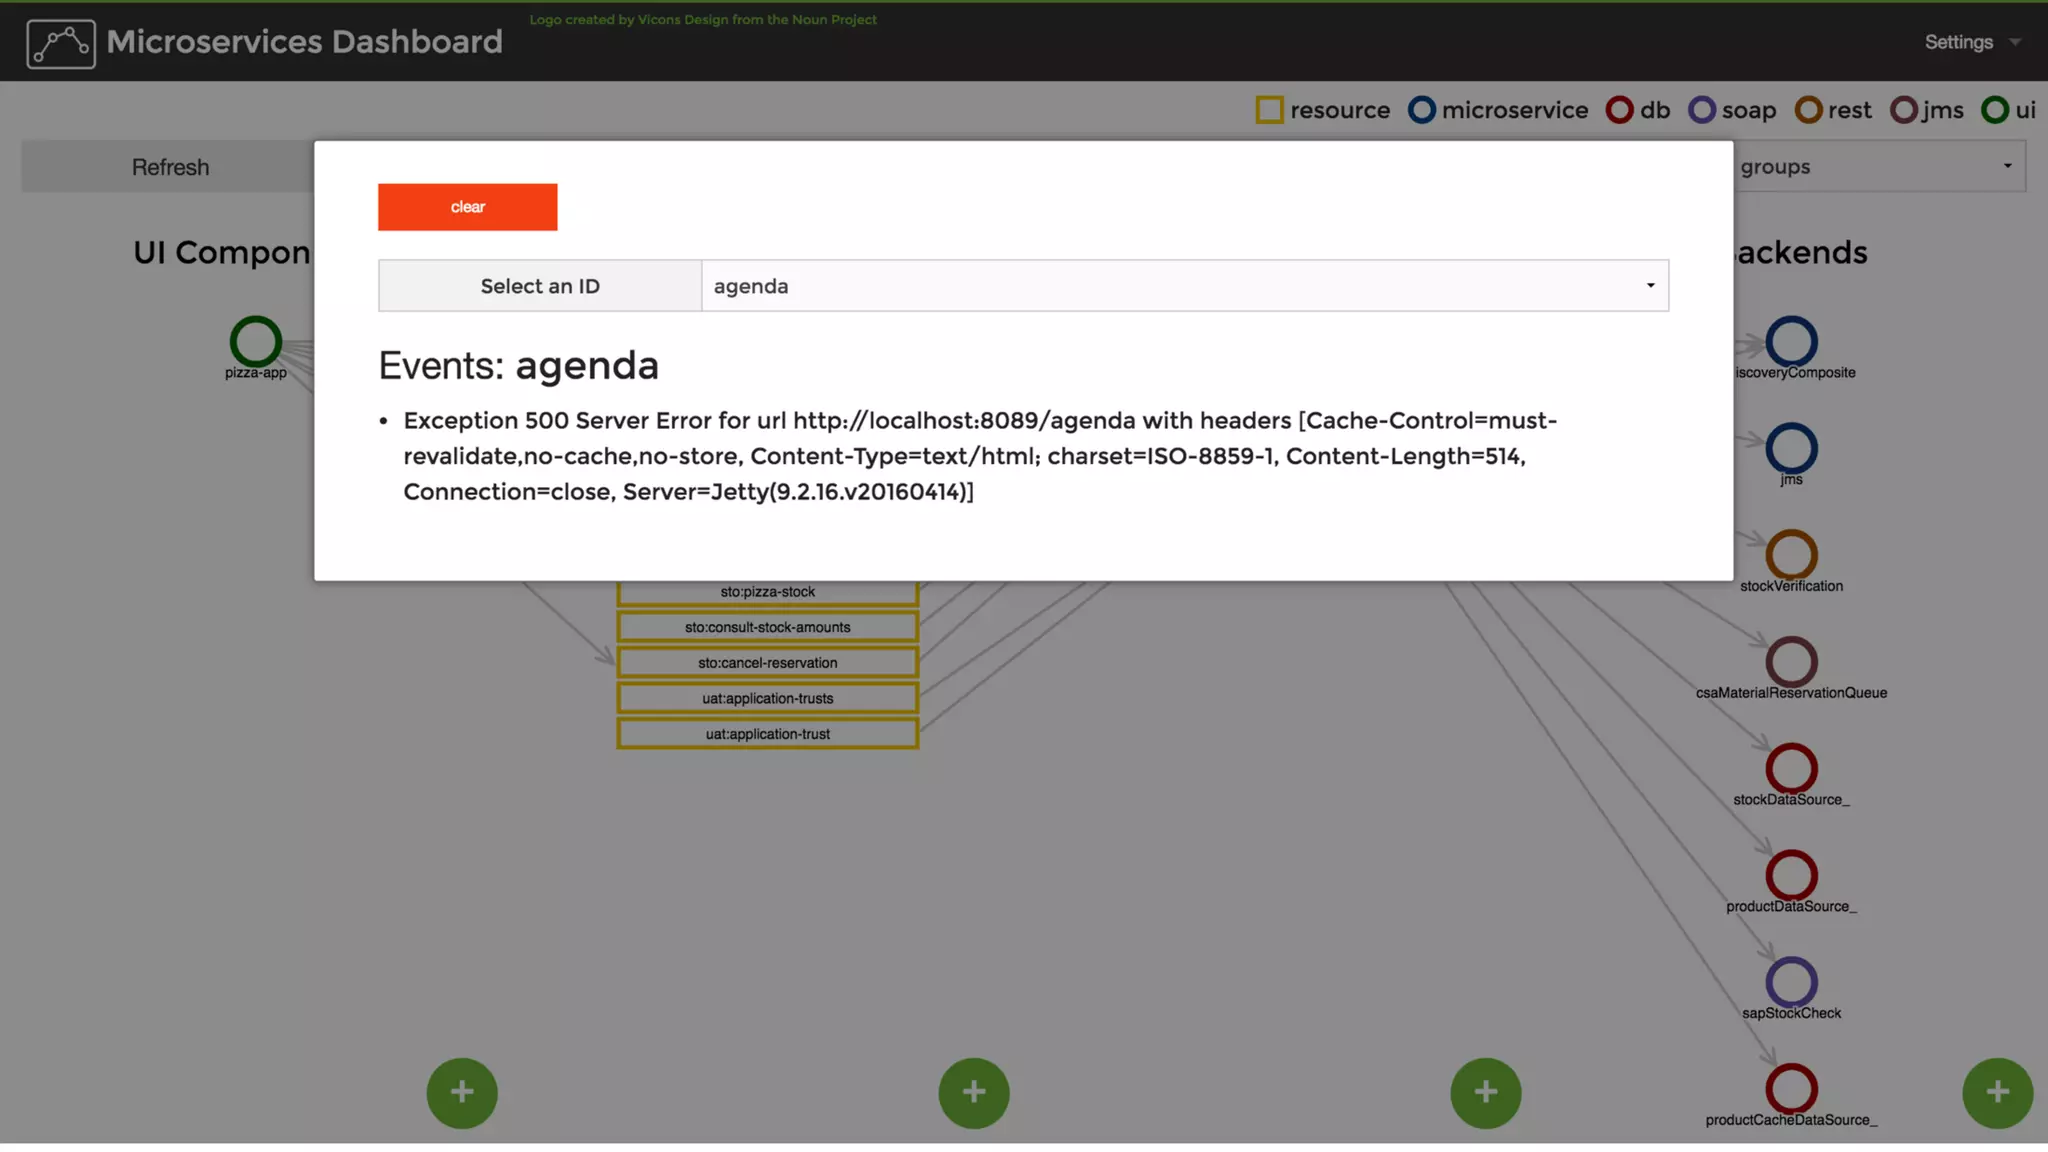Click the sapStockCheck soap node

[x=1791, y=982]
